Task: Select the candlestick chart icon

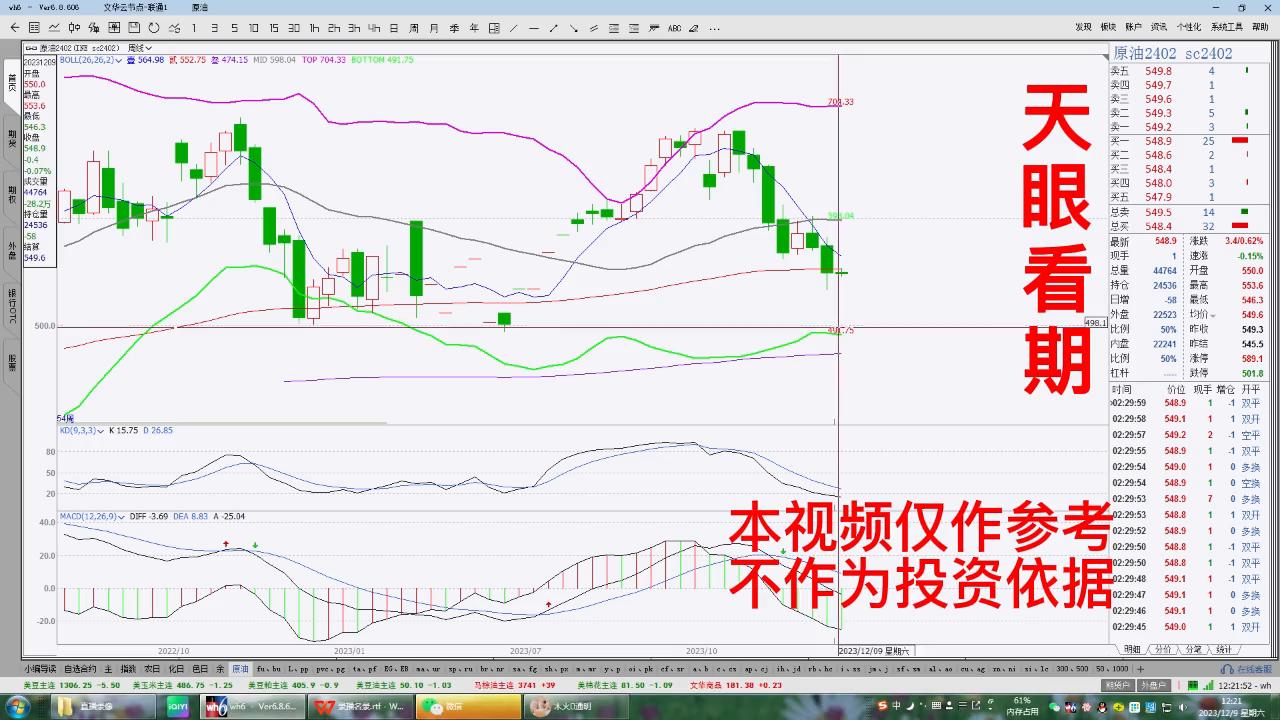Action: click(74, 28)
